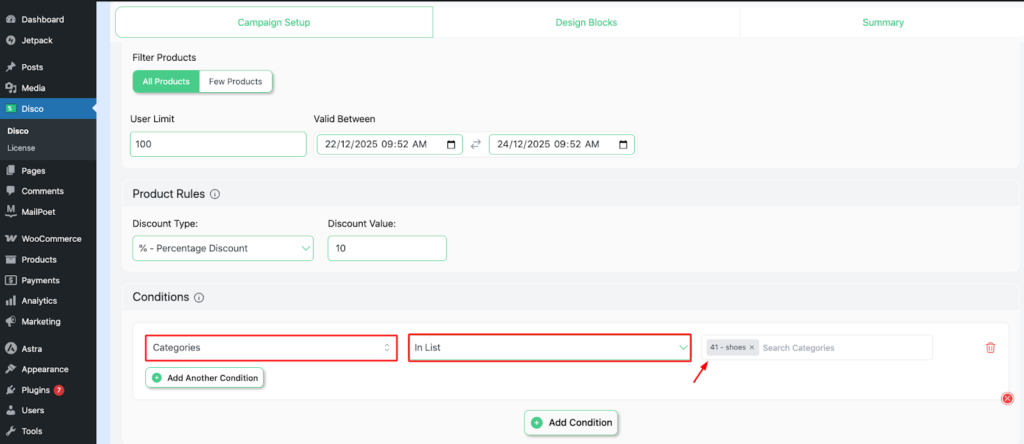Open the Disco submenu link

pyautogui.click(x=18, y=131)
